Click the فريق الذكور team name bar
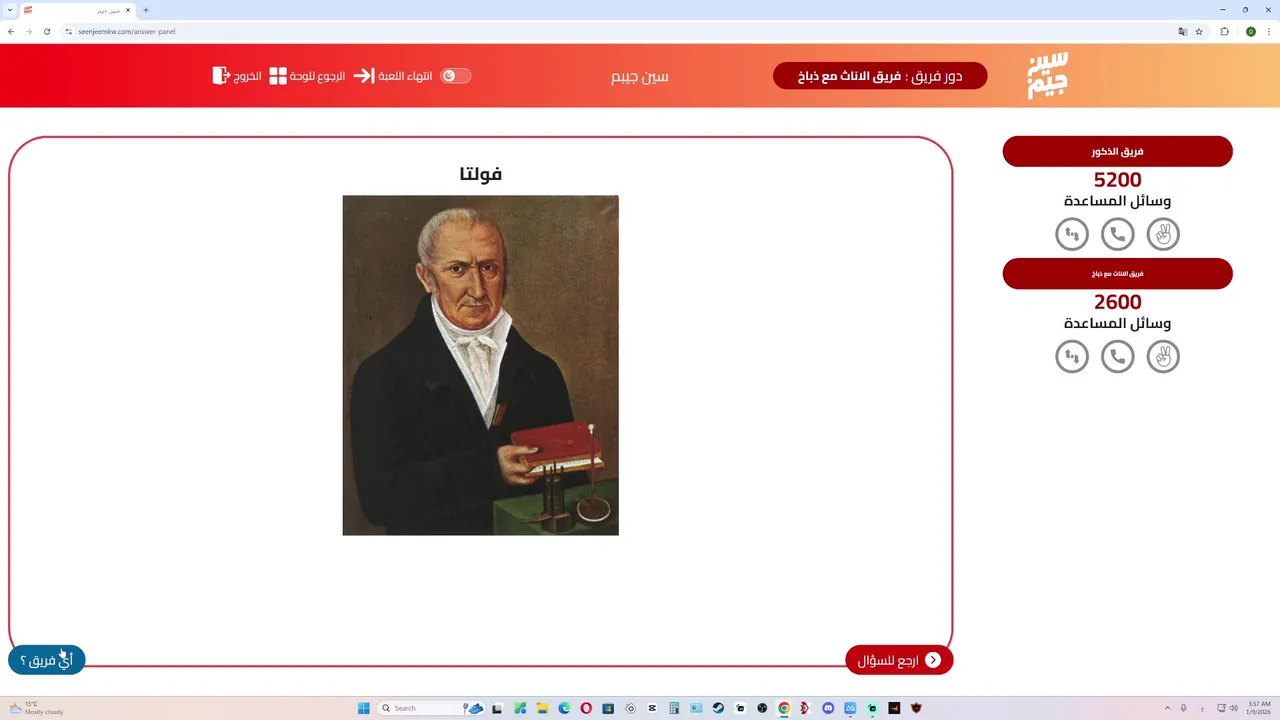 (1117, 151)
